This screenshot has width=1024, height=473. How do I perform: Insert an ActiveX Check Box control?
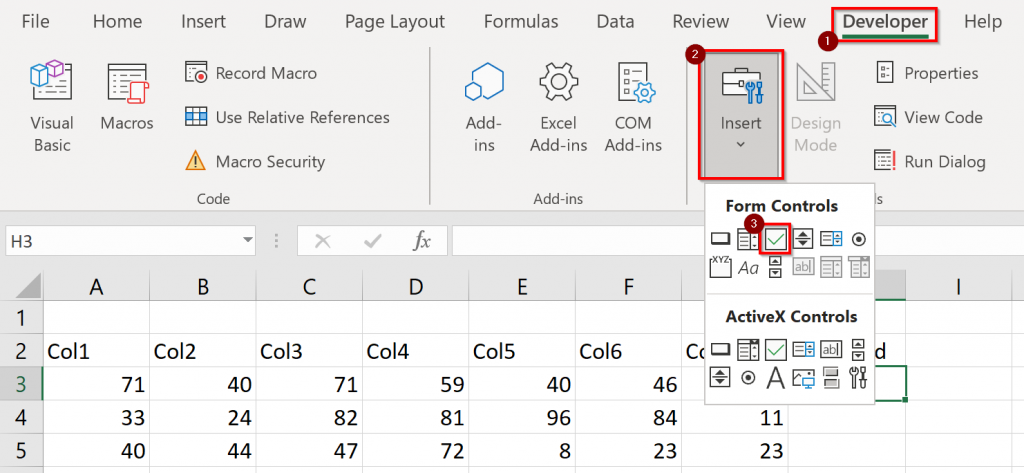tap(775, 349)
